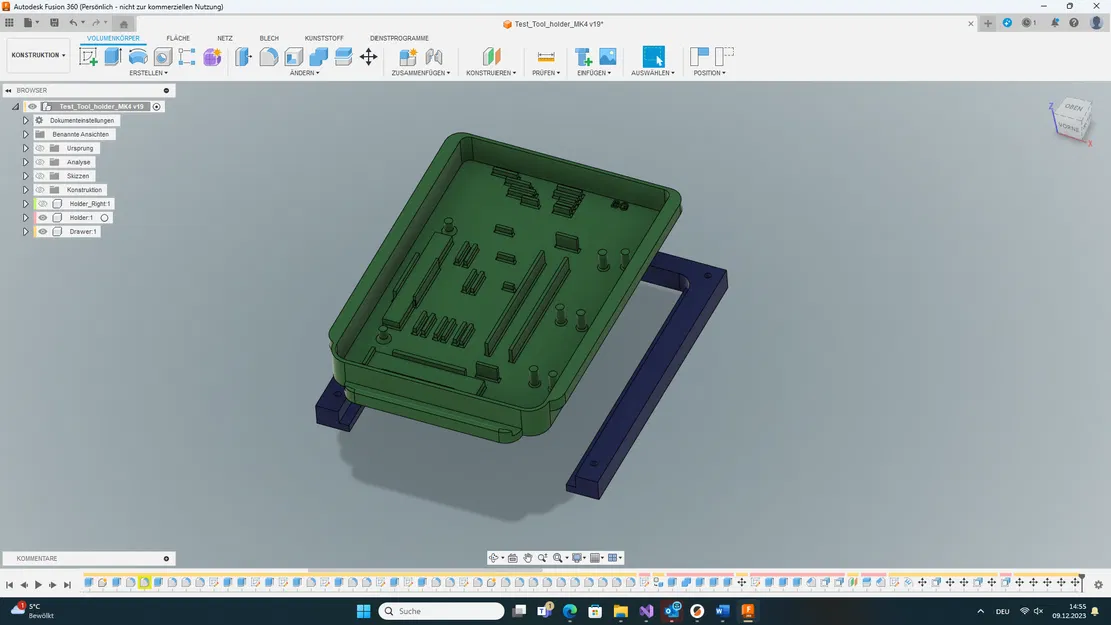The width and height of the screenshot is (1111, 625).
Task: Select the Revolve tool
Action: click(138, 57)
